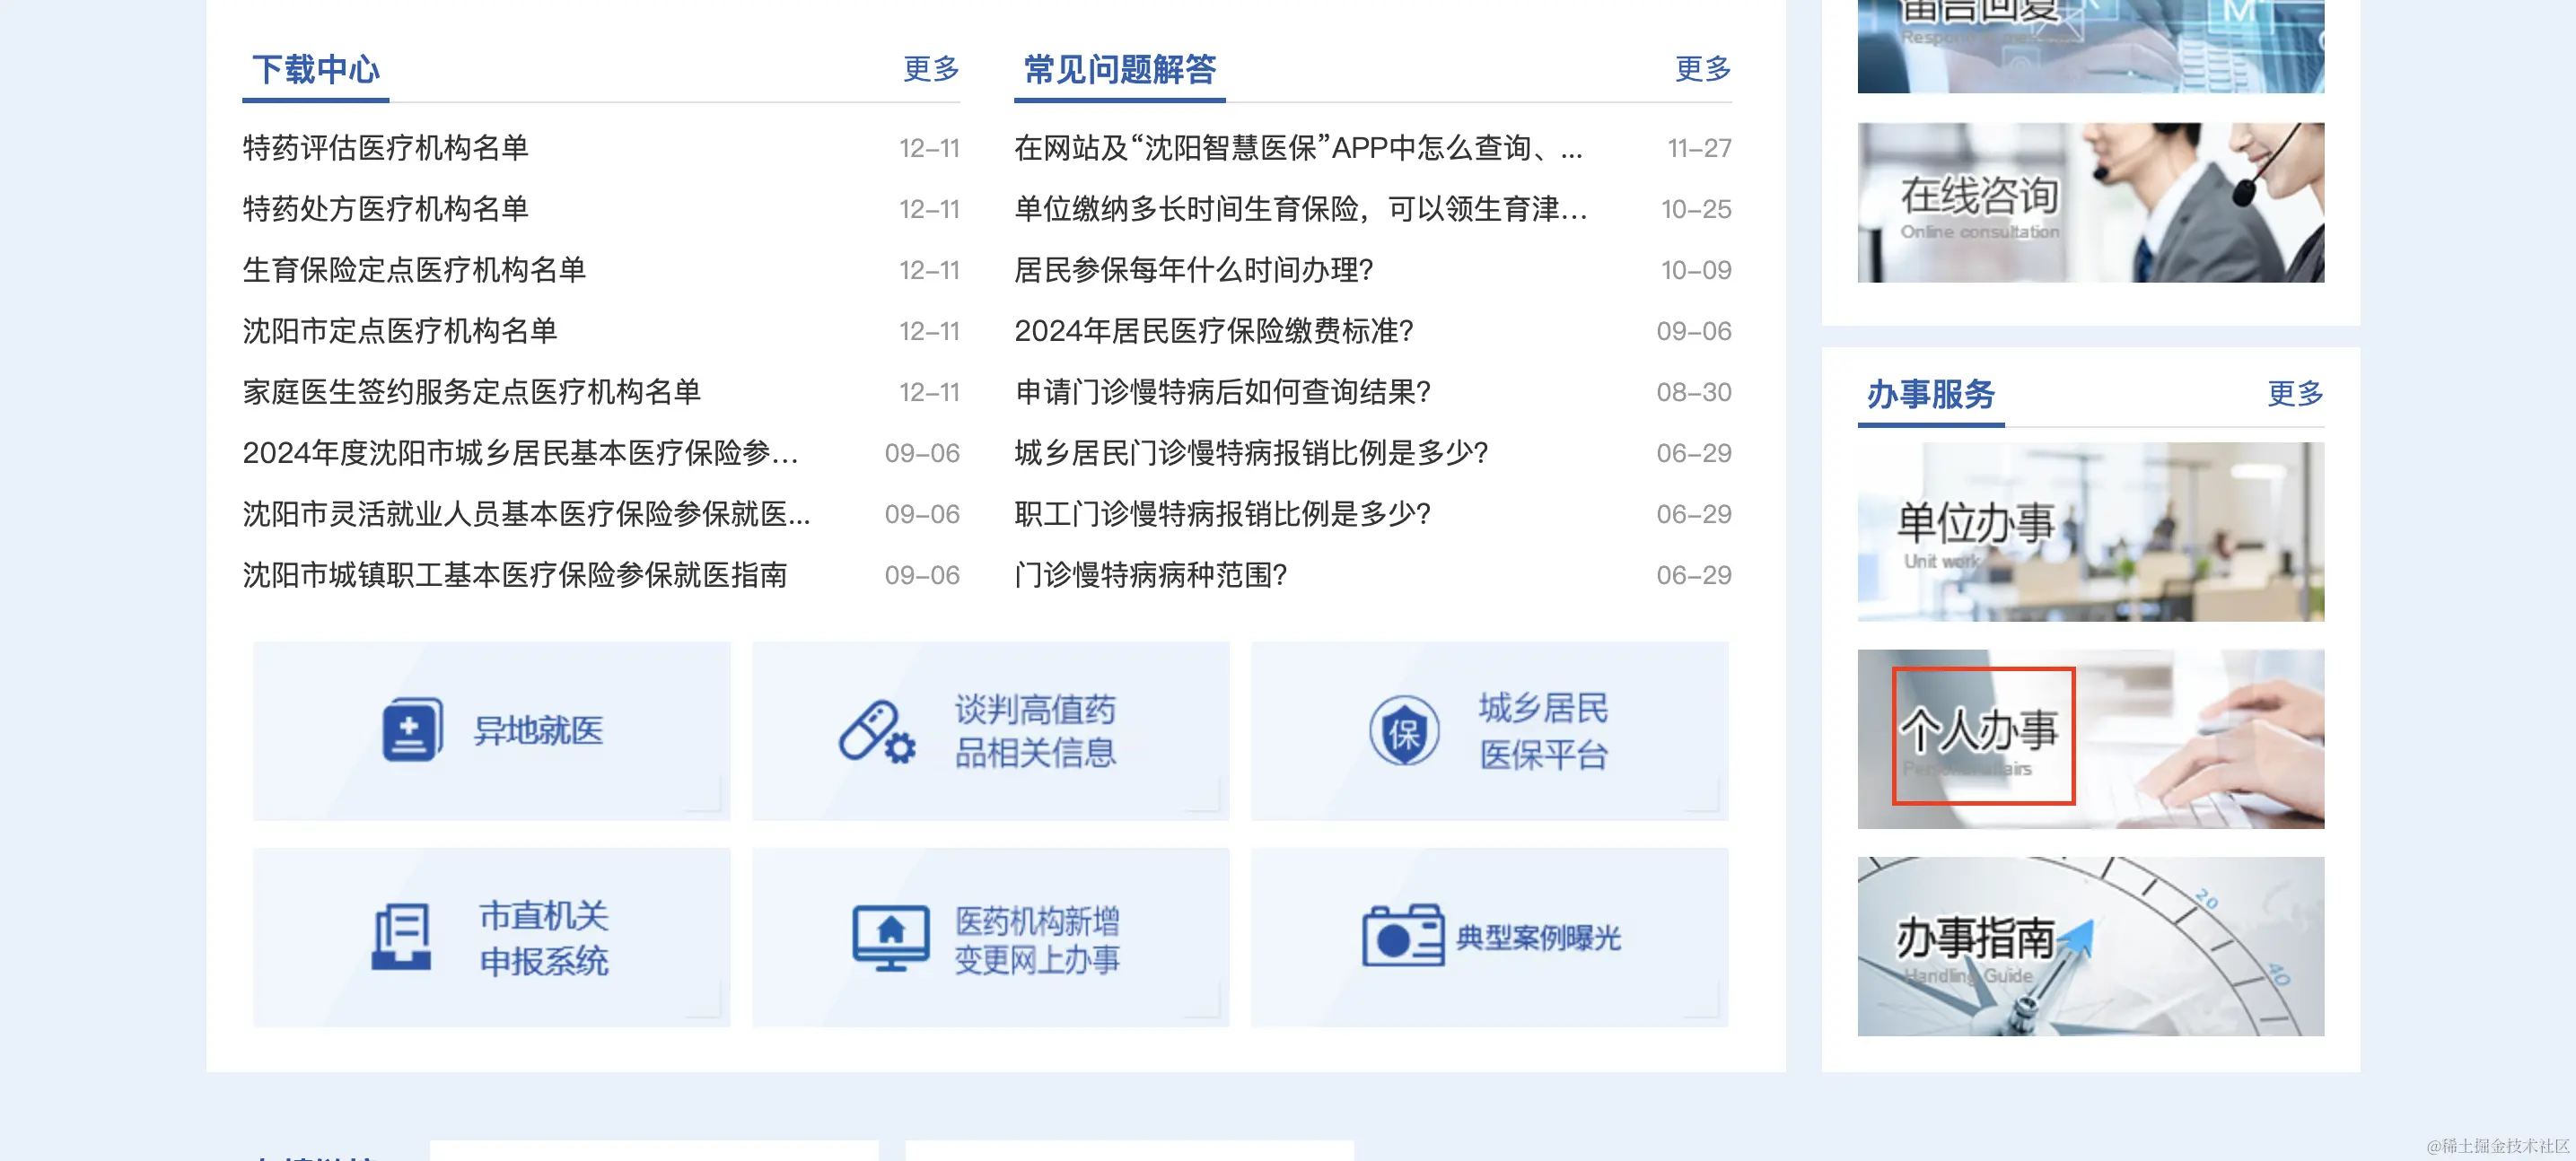Image resolution: width=2576 pixels, height=1161 pixels.
Task: Open FAQ 职工门诊慢特病报销比例是多少?
Action: click(x=1223, y=515)
